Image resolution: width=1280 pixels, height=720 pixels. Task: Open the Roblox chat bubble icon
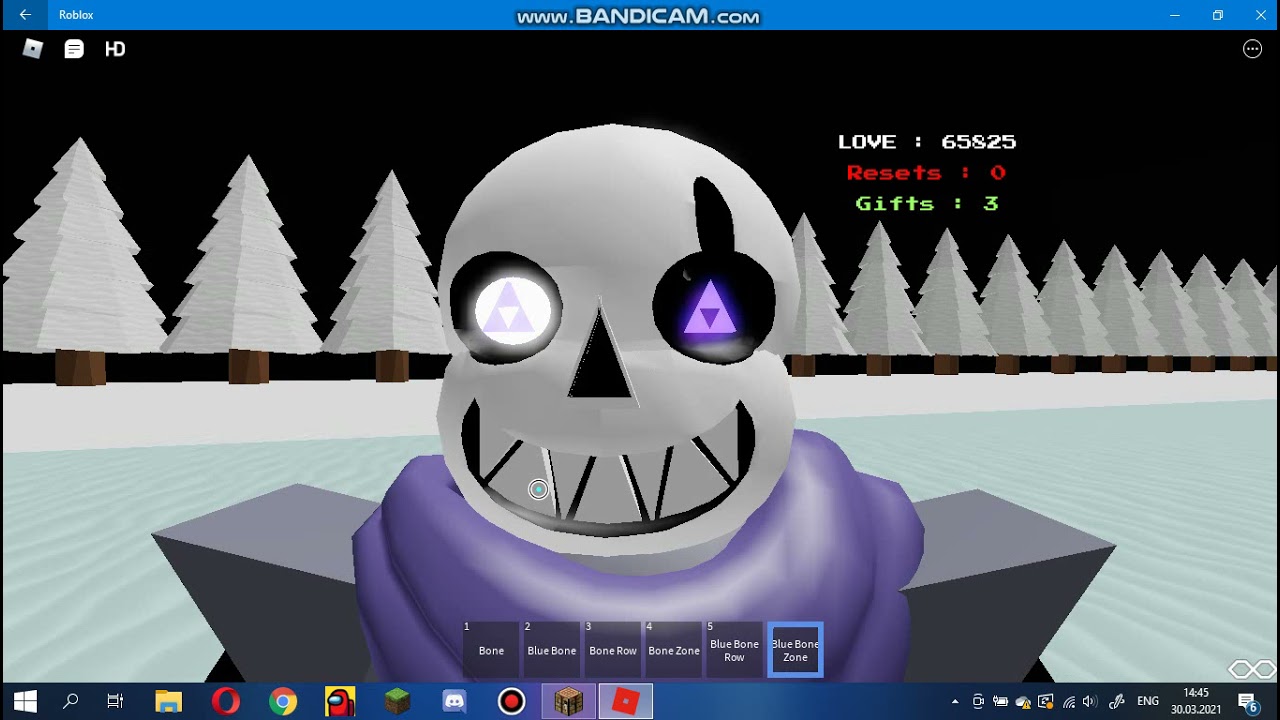coord(74,49)
